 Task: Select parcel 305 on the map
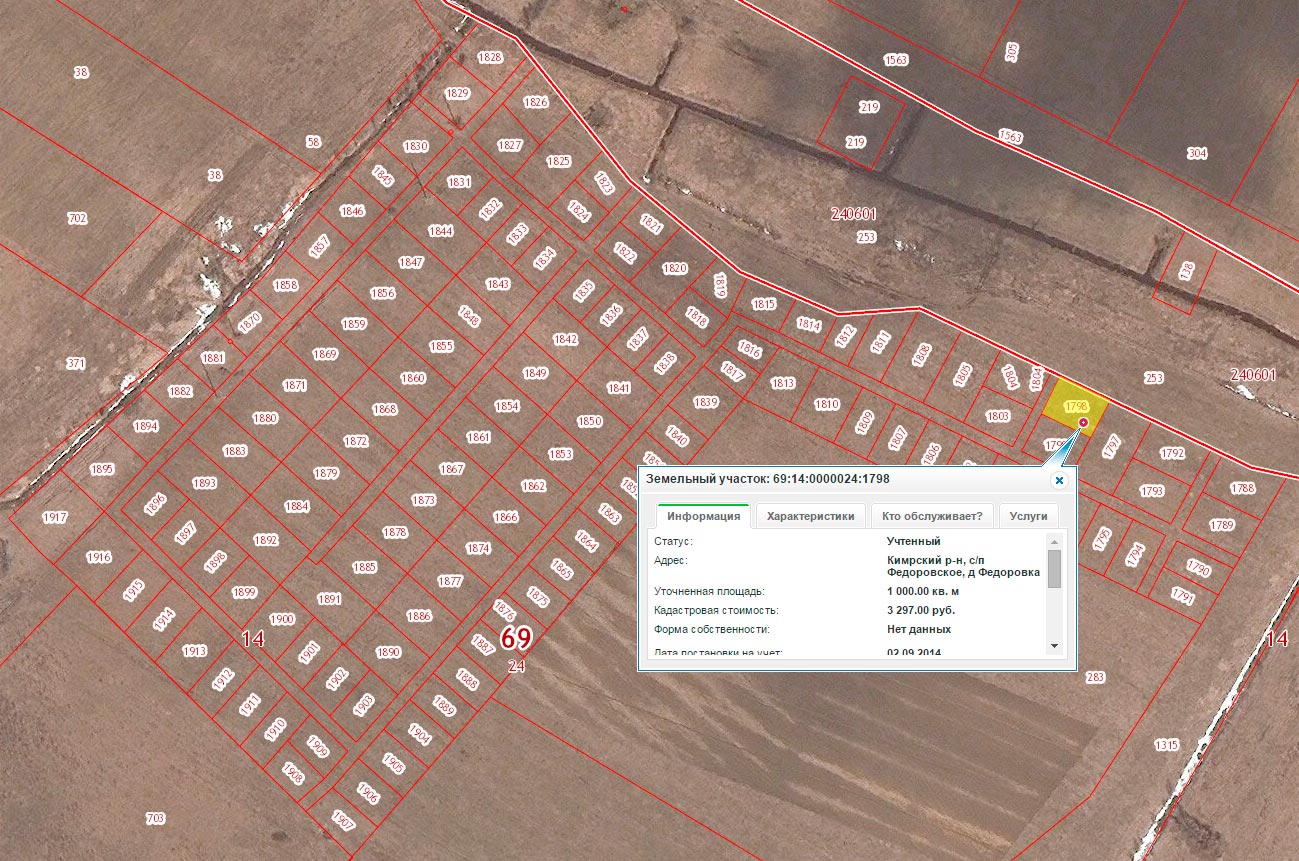1012,52
